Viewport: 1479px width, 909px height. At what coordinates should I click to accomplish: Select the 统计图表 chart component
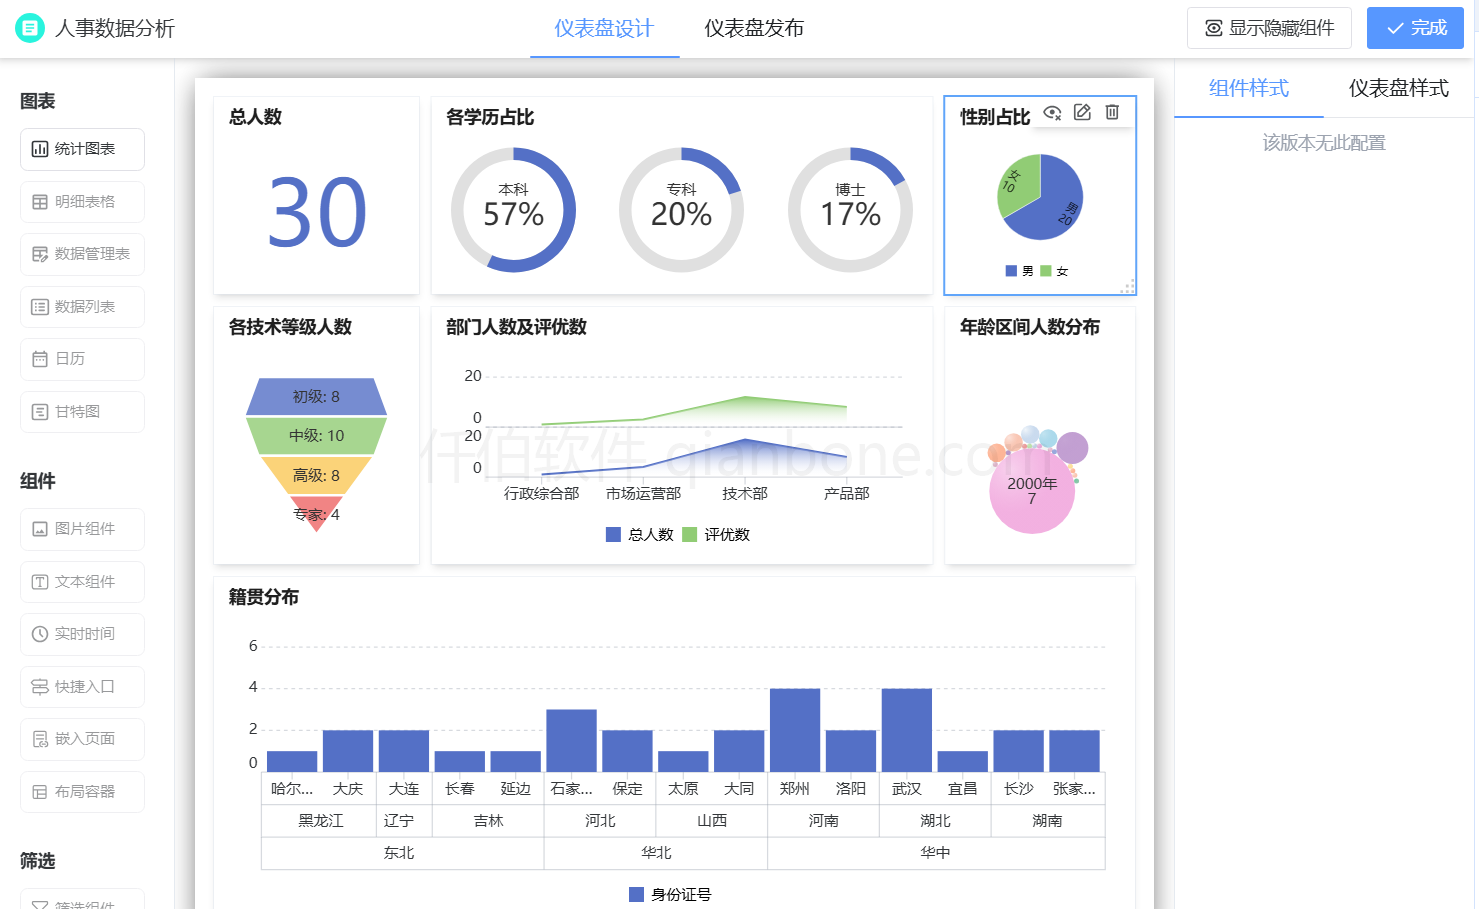[x=83, y=149]
